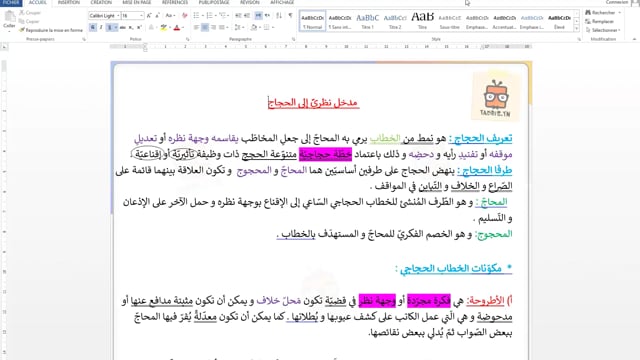Toggle underline formatting
640x360 pixels.
click(x=109, y=27)
